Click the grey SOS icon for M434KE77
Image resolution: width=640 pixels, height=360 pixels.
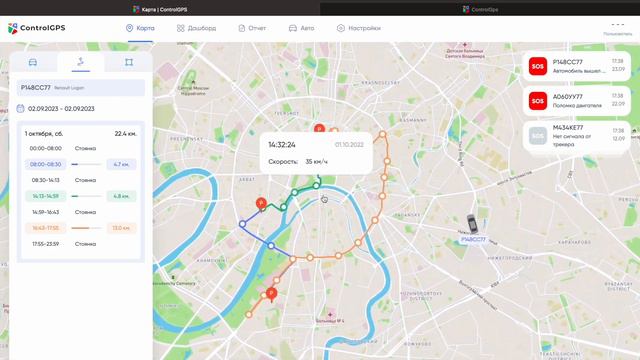538,136
